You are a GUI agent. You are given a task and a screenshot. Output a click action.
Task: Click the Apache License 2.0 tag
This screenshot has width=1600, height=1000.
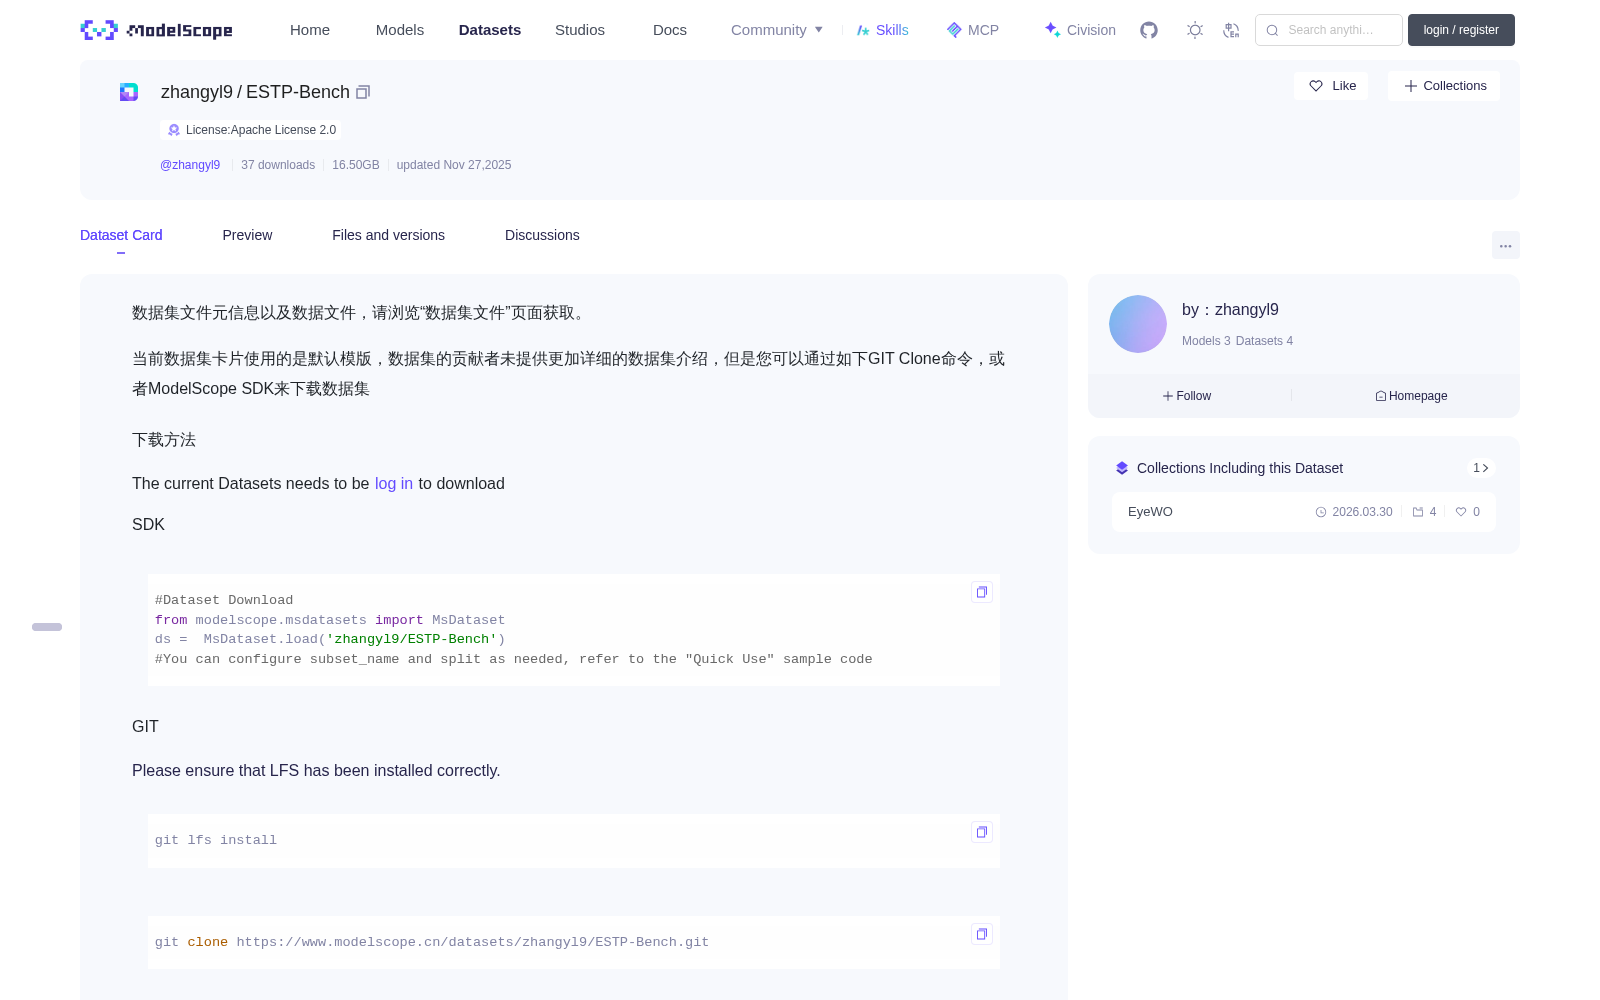[251, 130]
